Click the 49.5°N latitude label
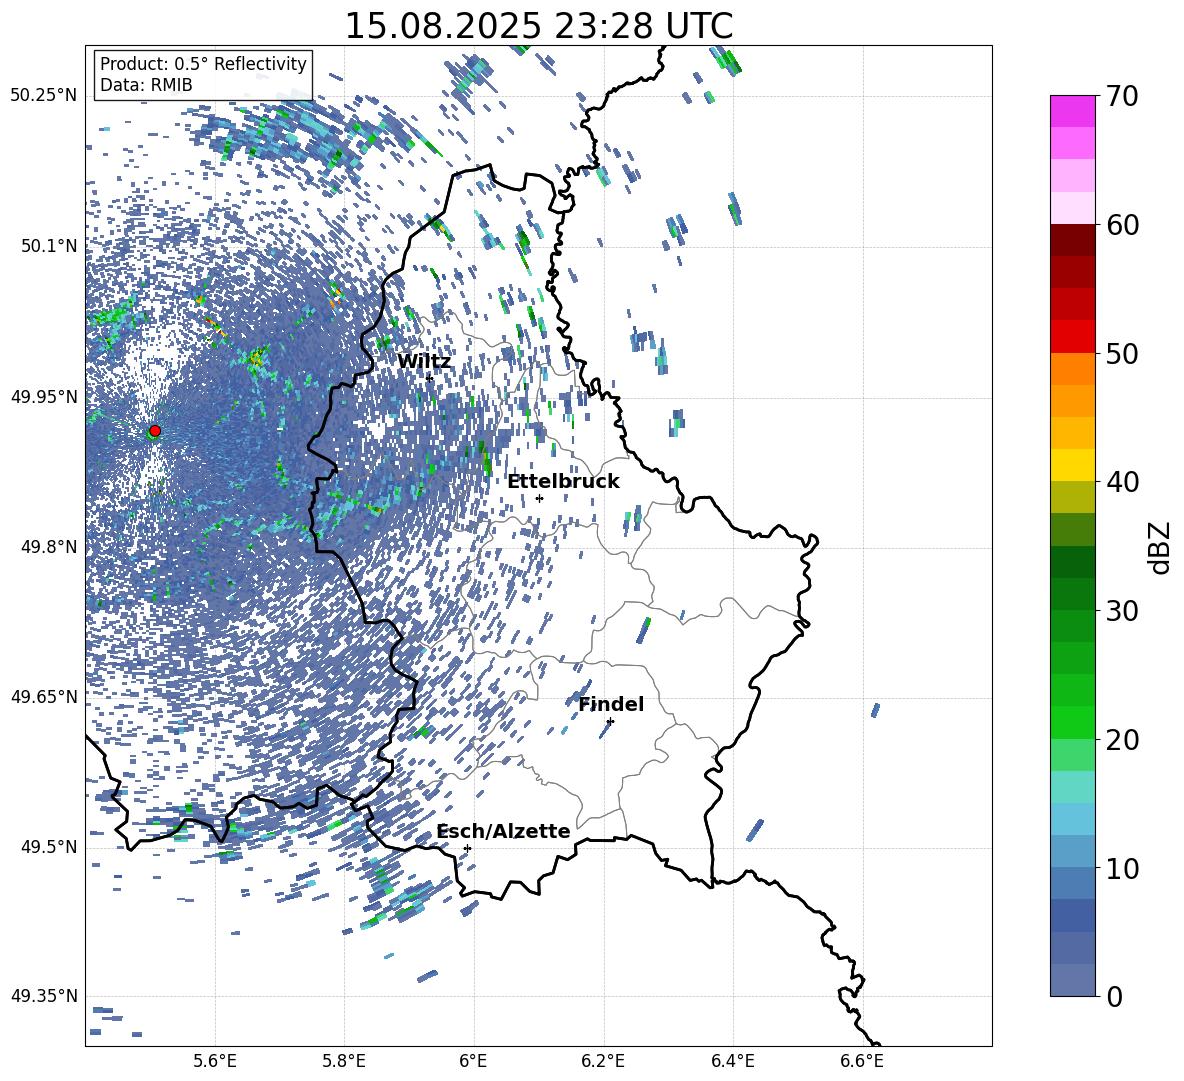The height and width of the screenshot is (1081, 1184). [x=49, y=847]
